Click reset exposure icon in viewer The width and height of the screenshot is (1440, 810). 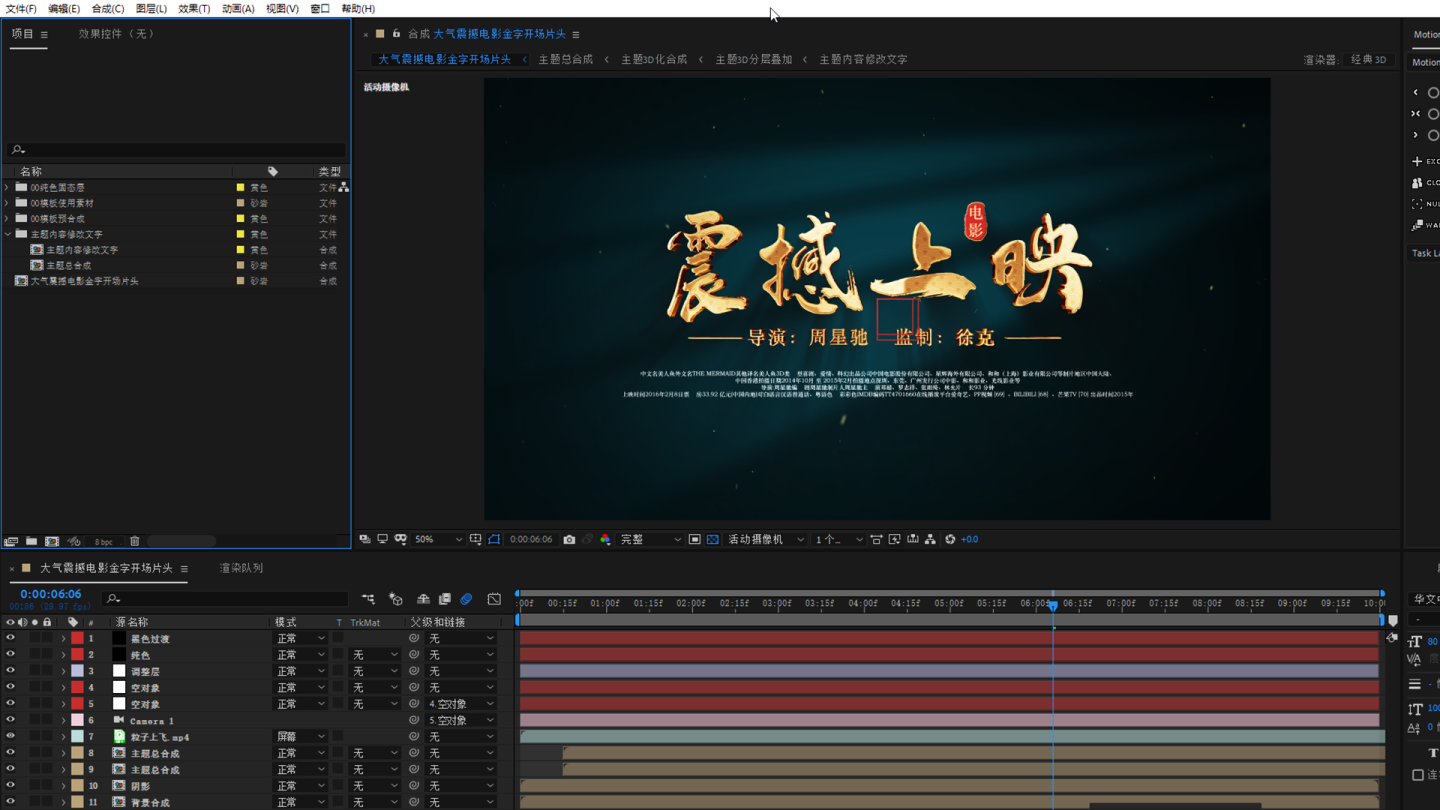[950, 539]
